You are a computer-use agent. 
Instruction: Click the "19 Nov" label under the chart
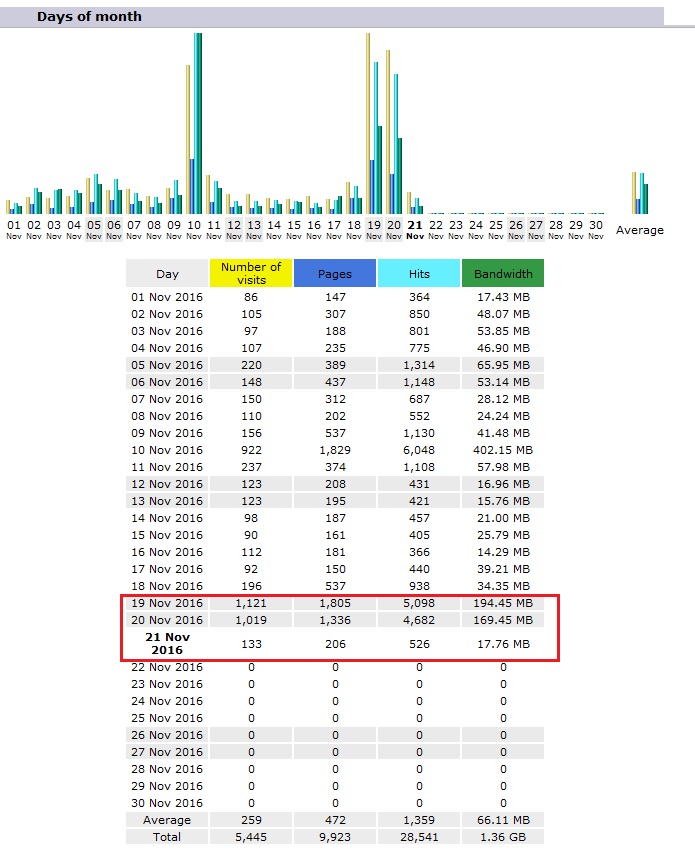tap(374, 229)
